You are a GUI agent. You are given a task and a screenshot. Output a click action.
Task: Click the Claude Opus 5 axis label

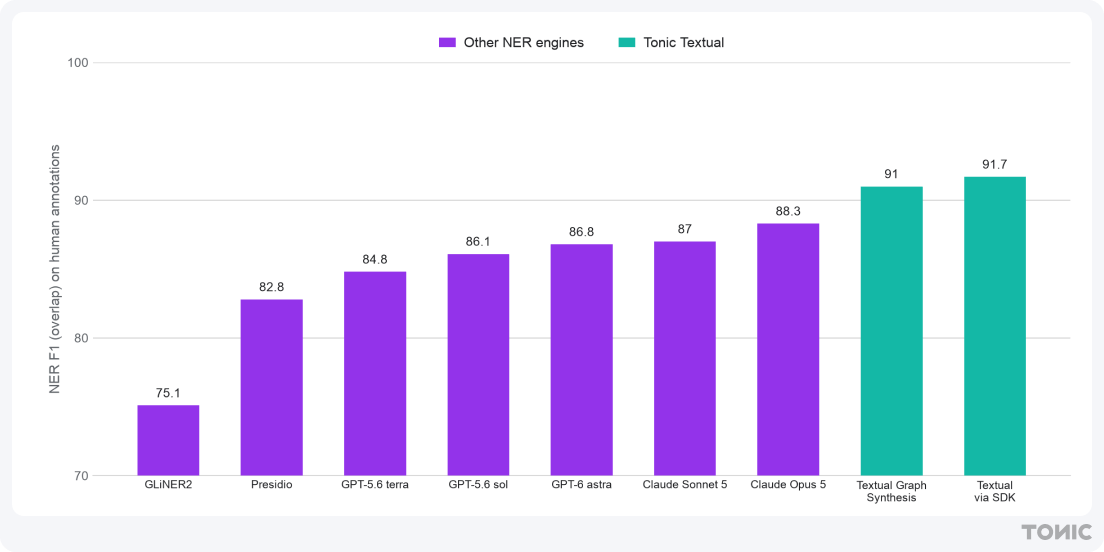(x=788, y=485)
